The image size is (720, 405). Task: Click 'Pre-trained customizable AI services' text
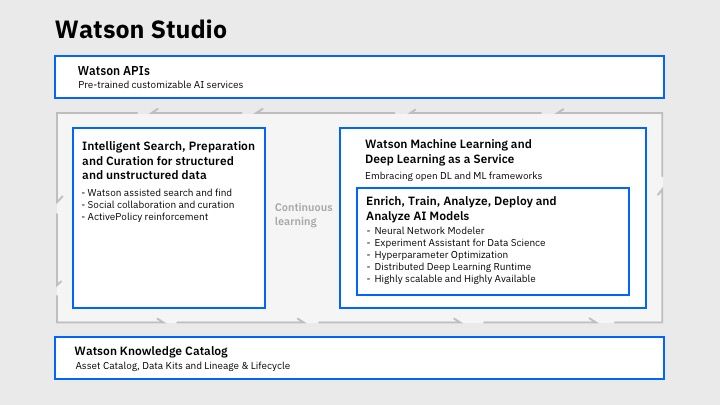[161, 85]
